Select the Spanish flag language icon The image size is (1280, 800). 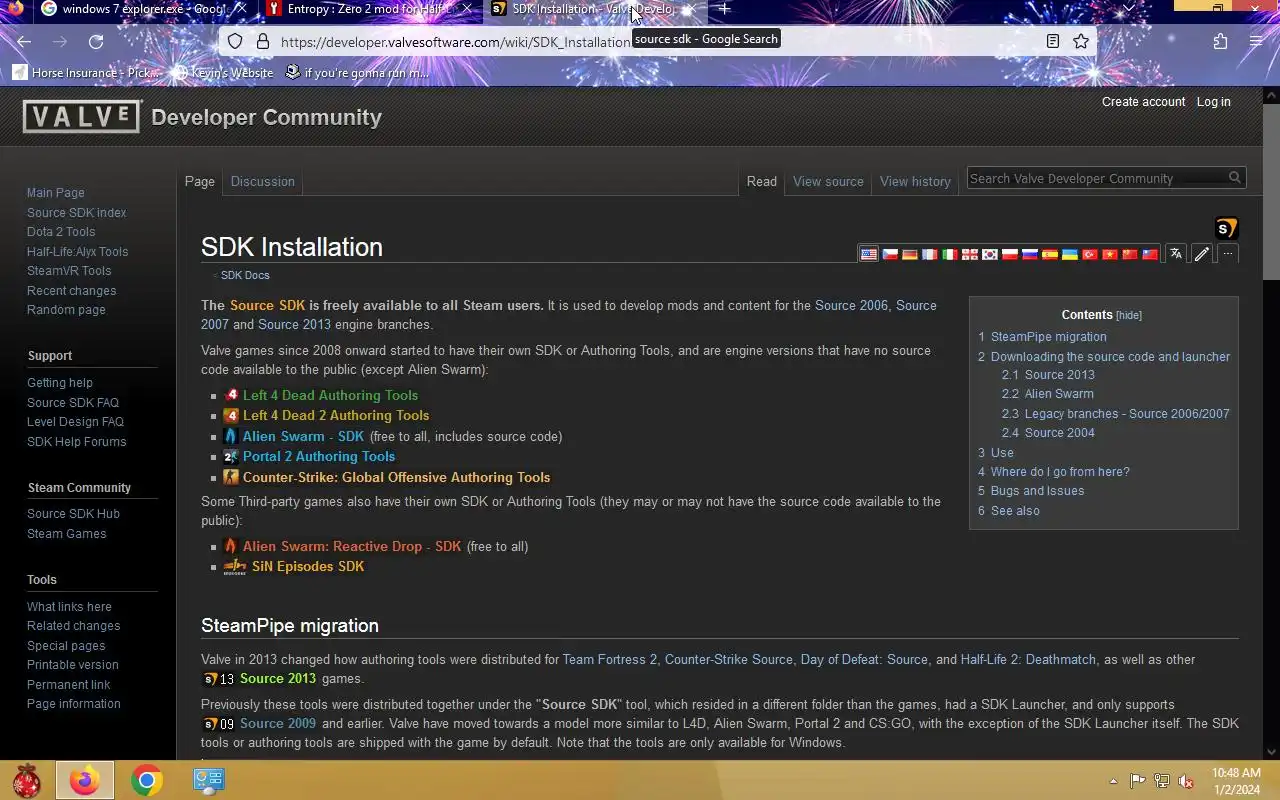(1049, 254)
